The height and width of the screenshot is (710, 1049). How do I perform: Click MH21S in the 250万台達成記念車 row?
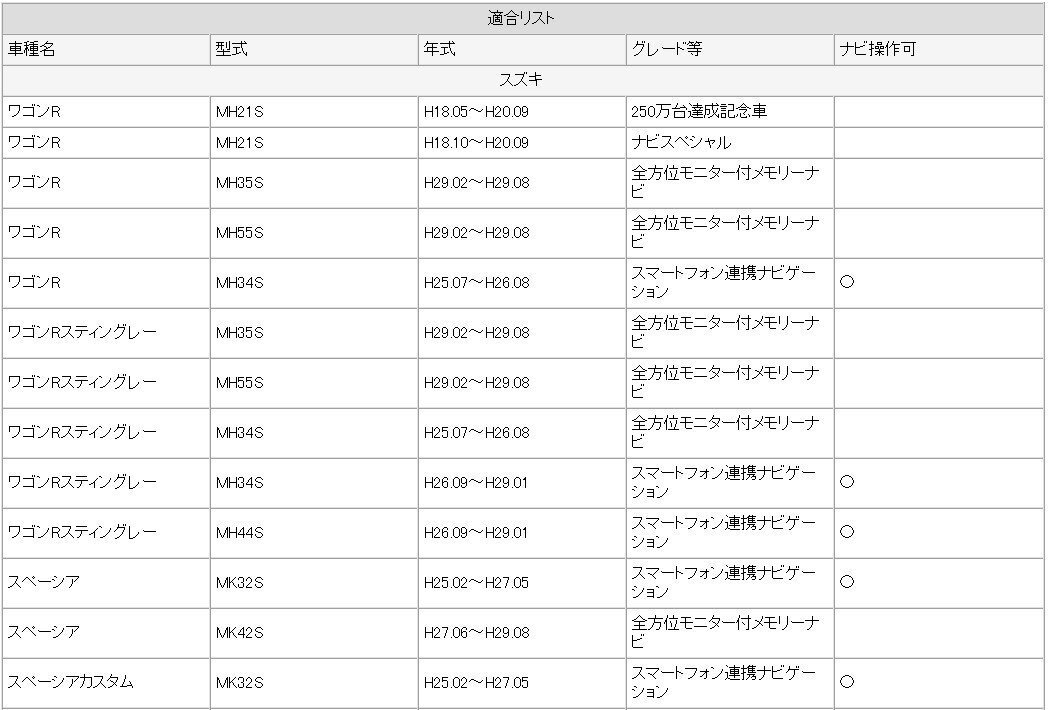point(240,112)
